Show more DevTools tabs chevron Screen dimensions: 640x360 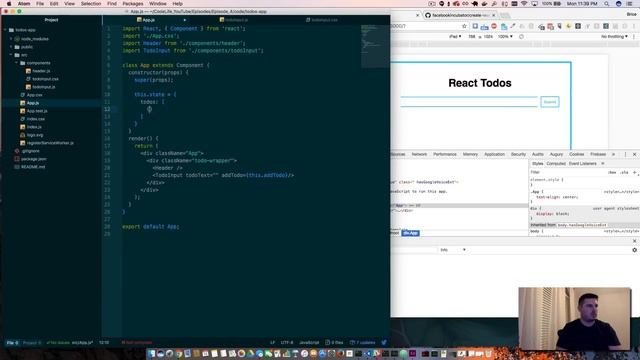tap(613, 154)
